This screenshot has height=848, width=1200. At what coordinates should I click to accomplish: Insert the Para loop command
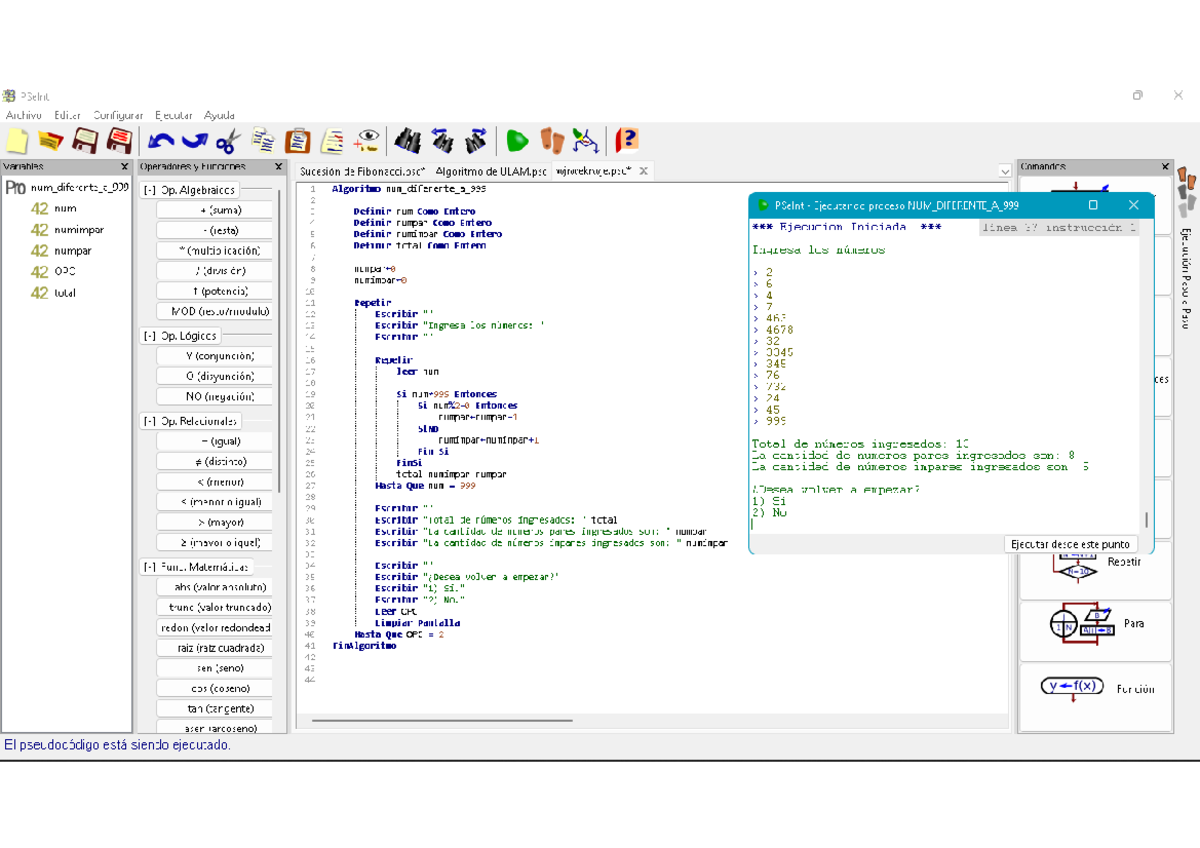point(1095,624)
